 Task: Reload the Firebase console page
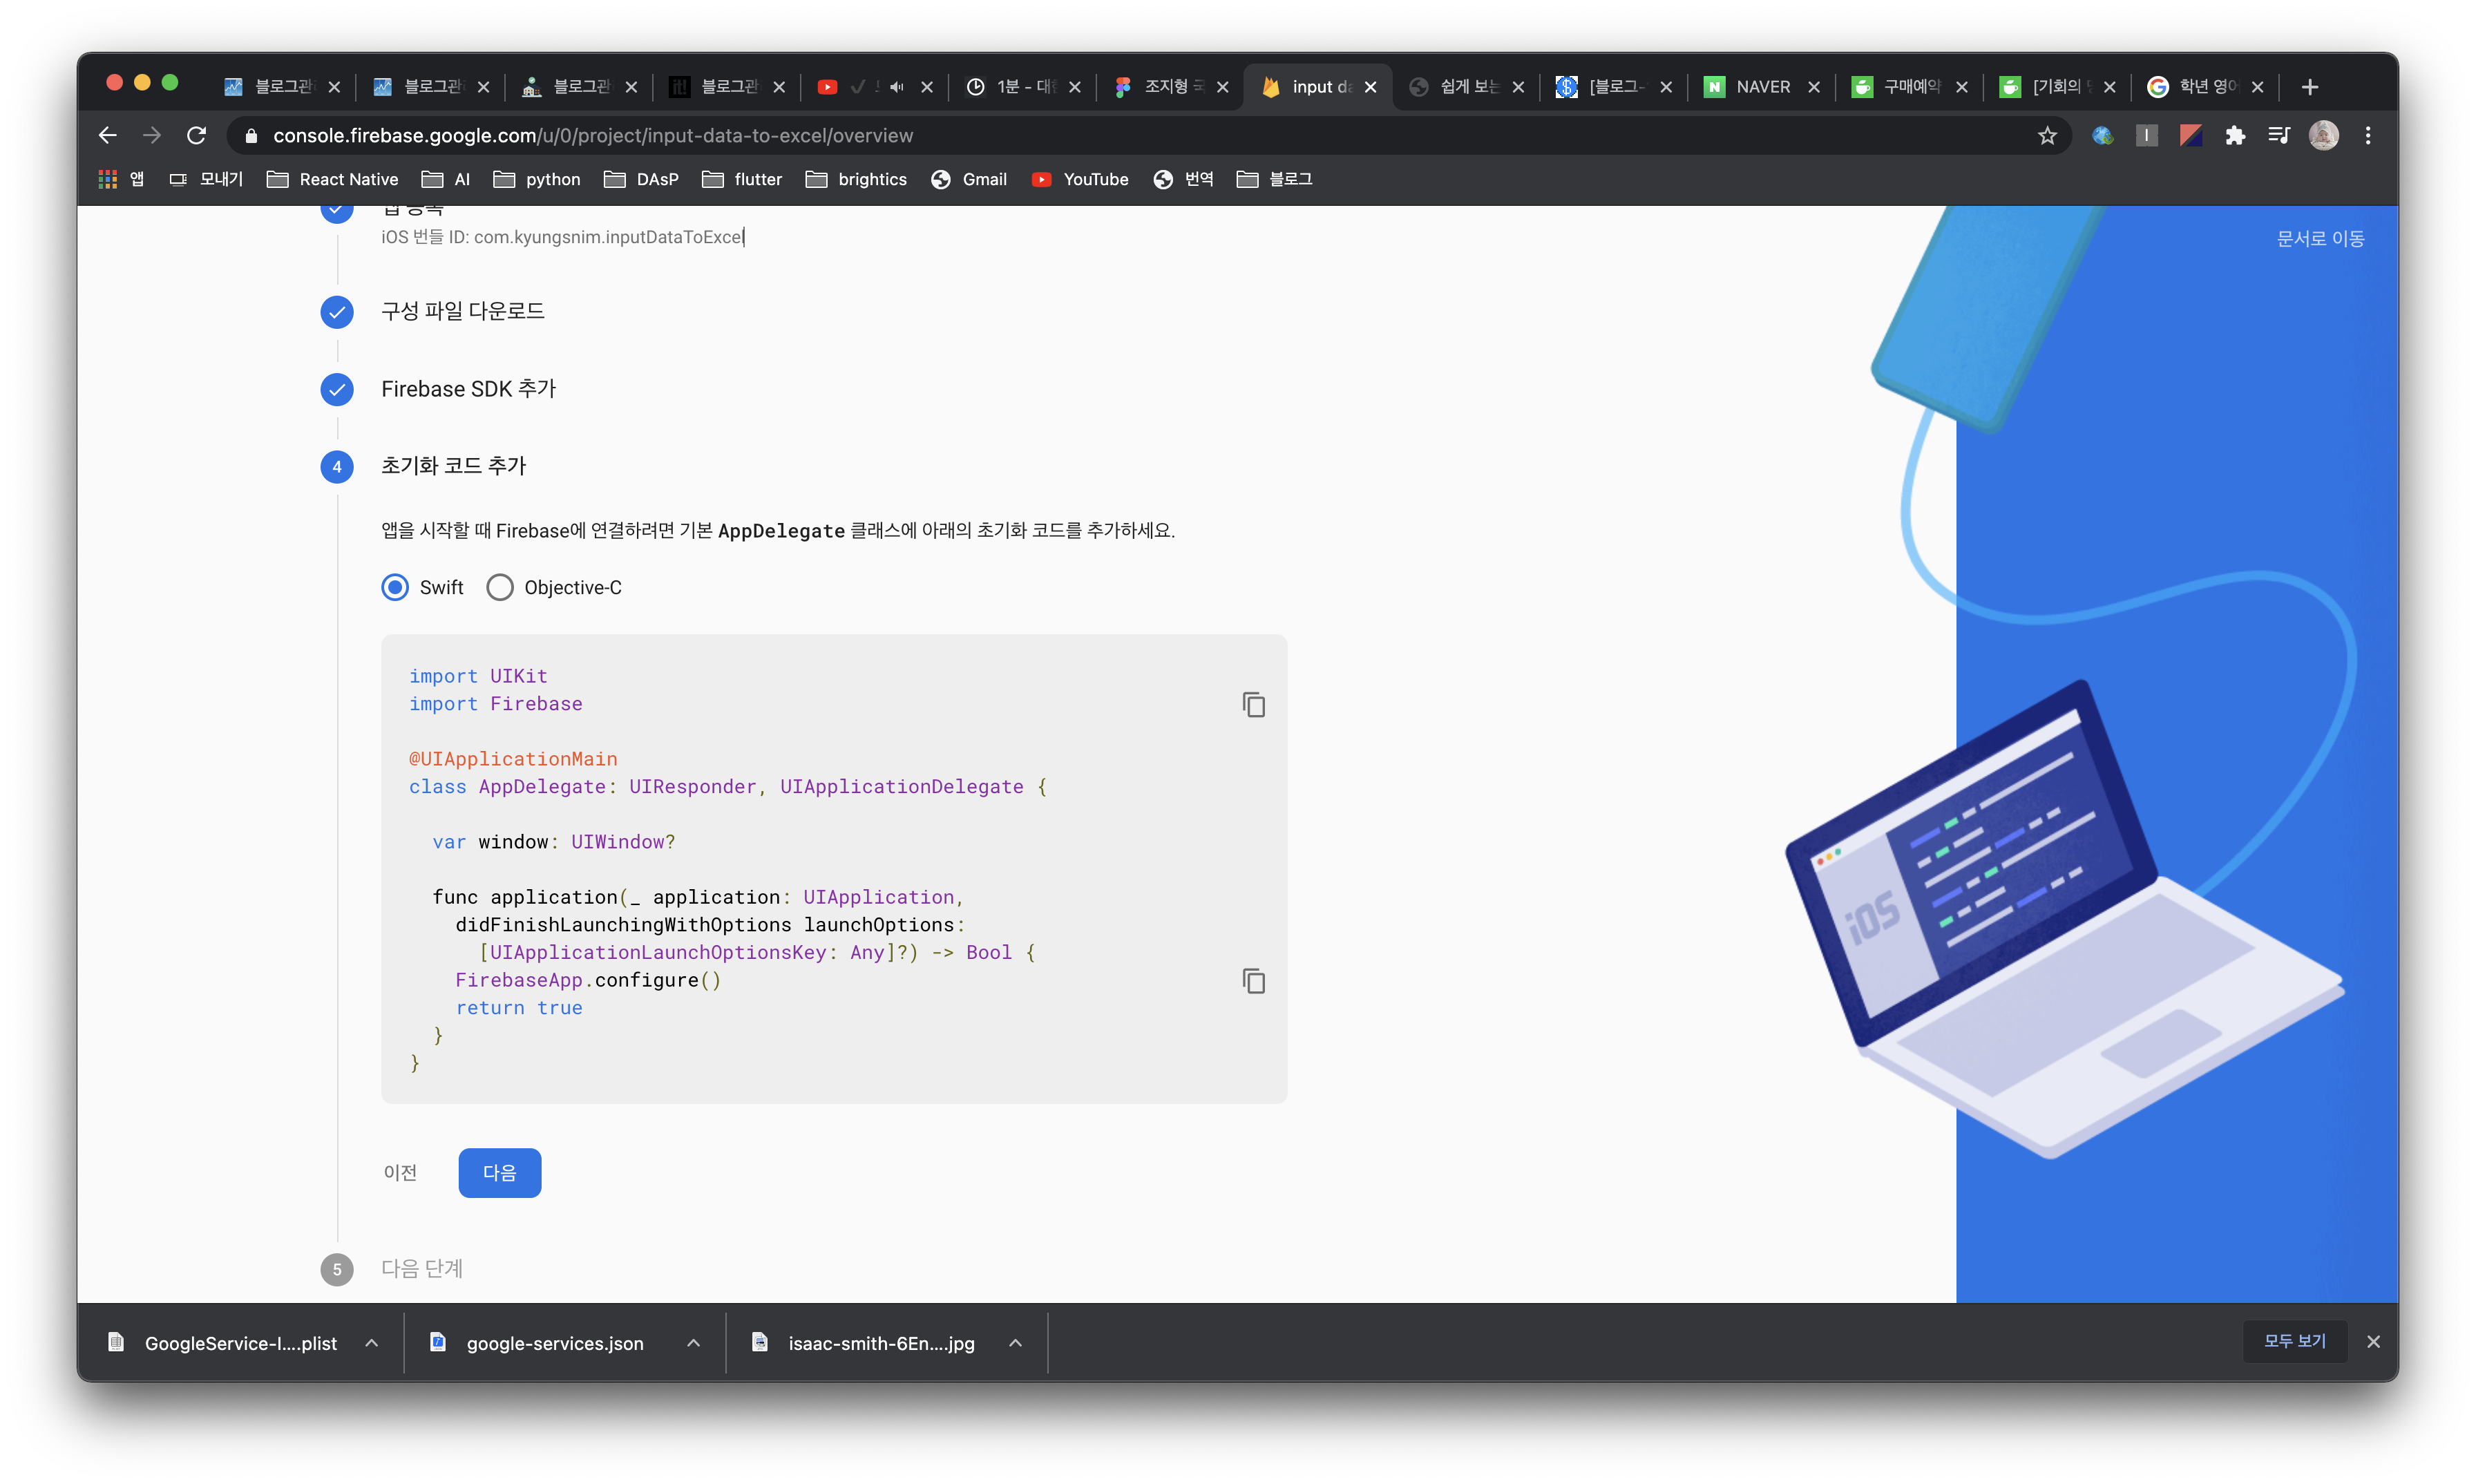point(197,136)
